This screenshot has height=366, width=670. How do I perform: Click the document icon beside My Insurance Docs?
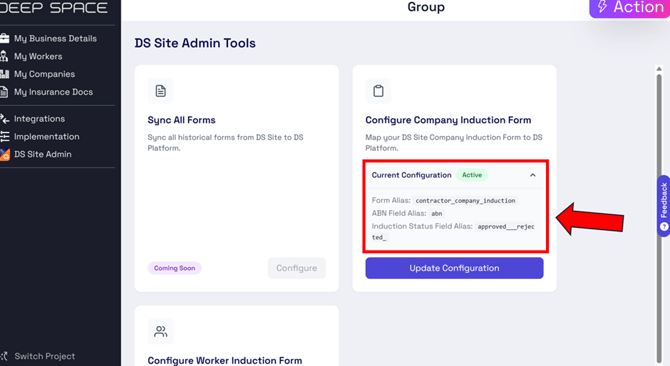pyautogui.click(x=4, y=92)
